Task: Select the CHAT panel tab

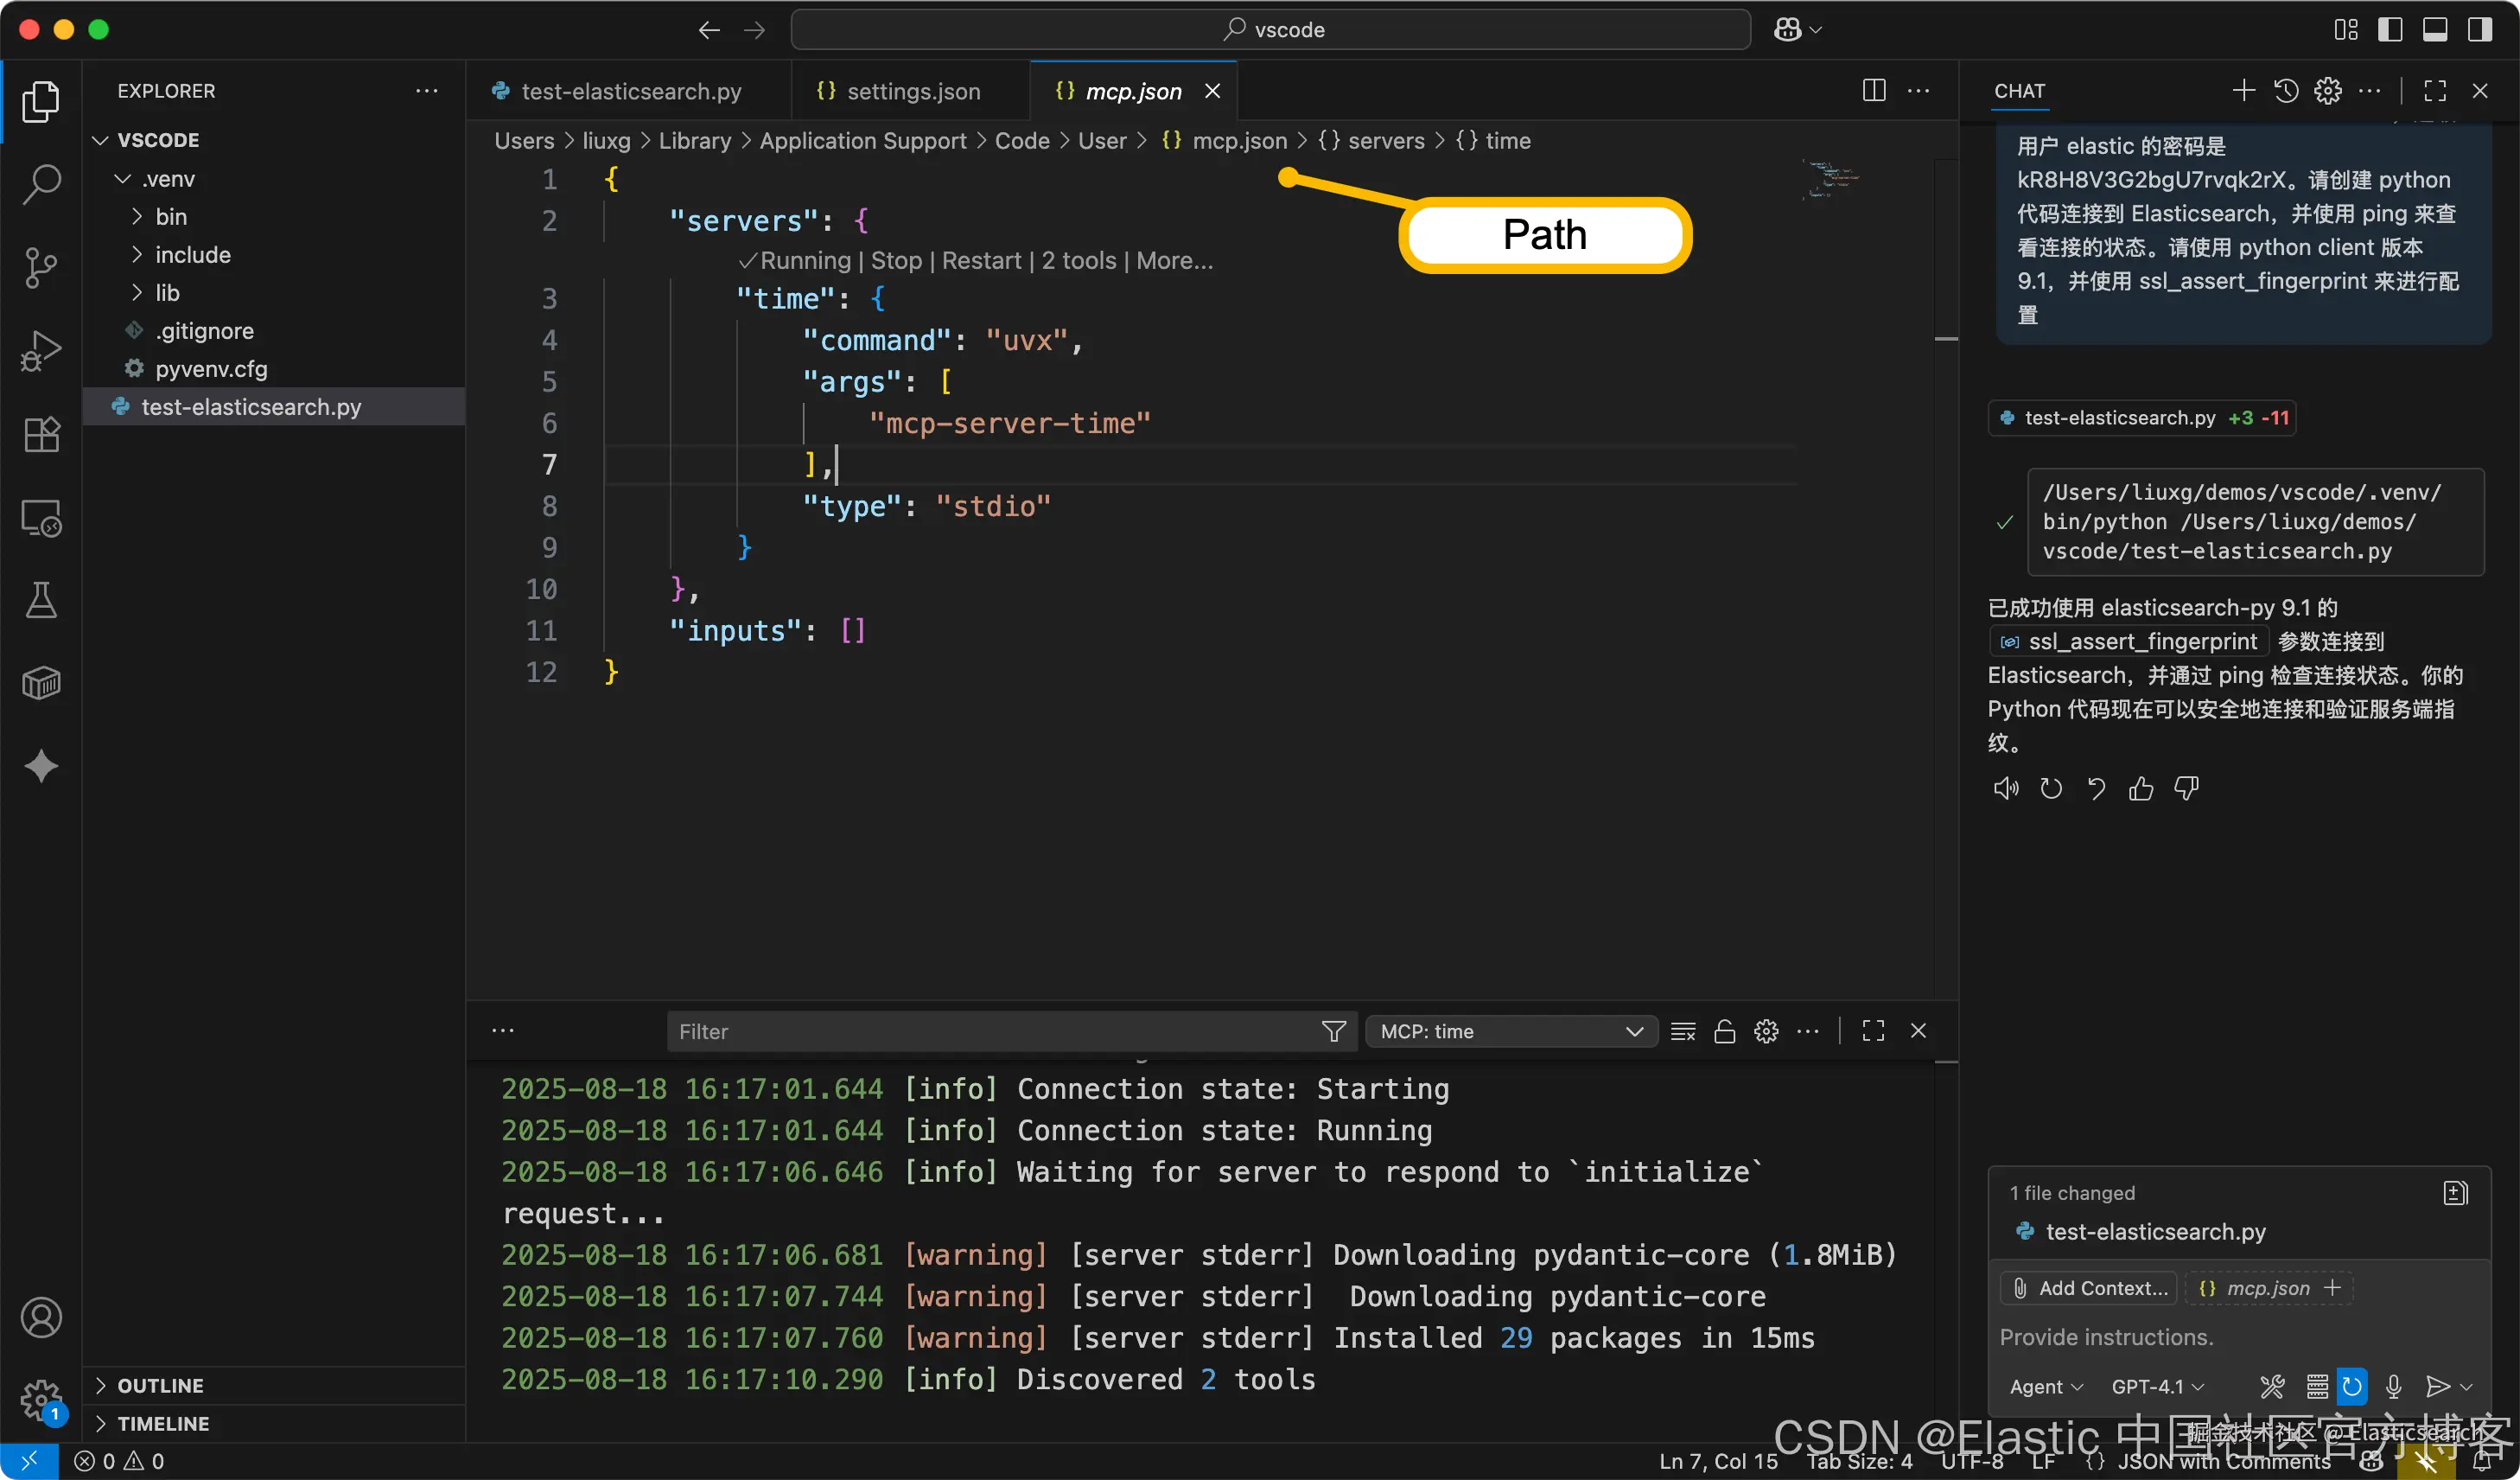Action: click(x=2019, y=91)
